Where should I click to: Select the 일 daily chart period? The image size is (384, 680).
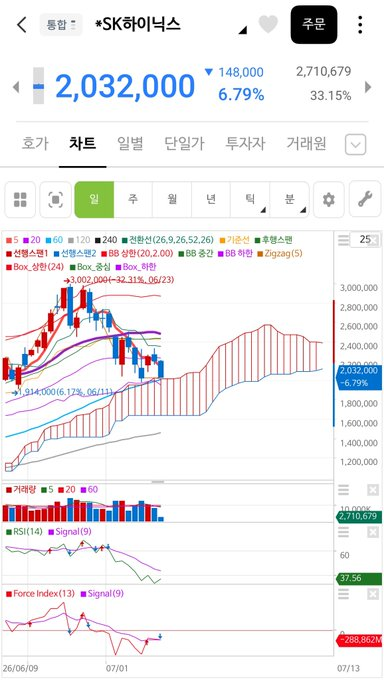point(94,199)
